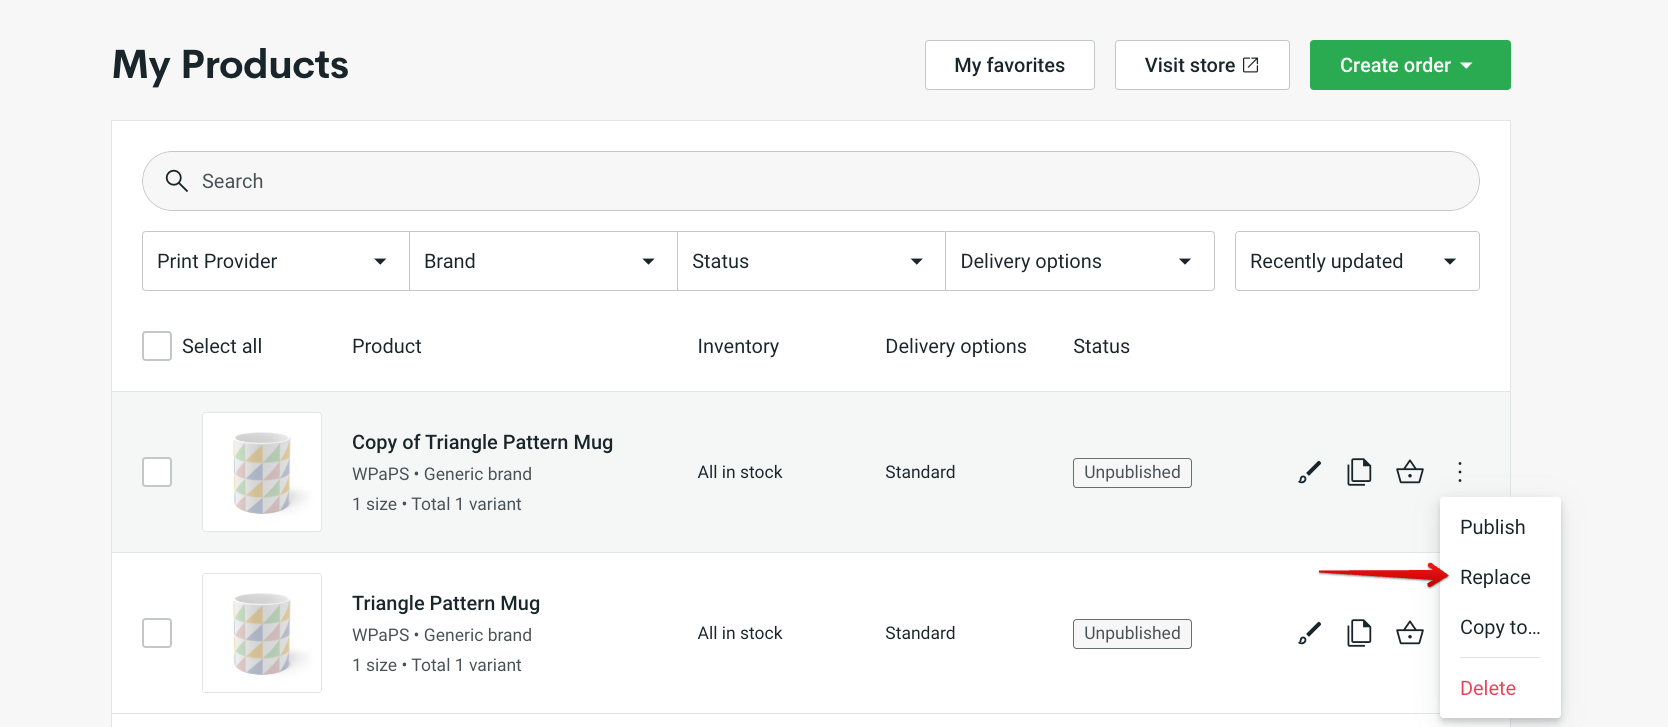Open the Recently updated sort dropdown
1668x727 pixels.
1356,261
